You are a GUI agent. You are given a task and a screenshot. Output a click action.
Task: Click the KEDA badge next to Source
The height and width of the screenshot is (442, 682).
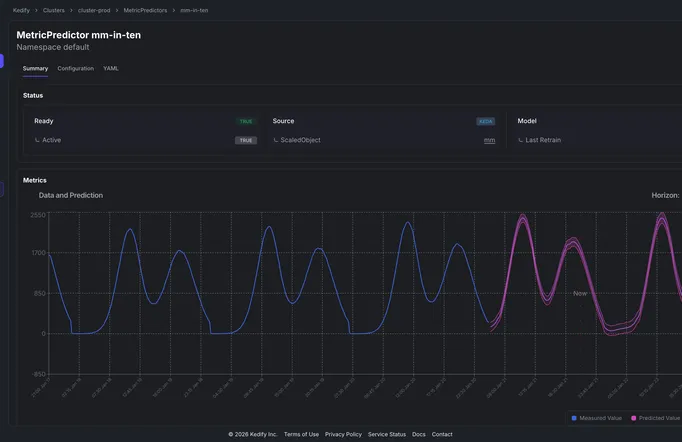tap(485, 121)
